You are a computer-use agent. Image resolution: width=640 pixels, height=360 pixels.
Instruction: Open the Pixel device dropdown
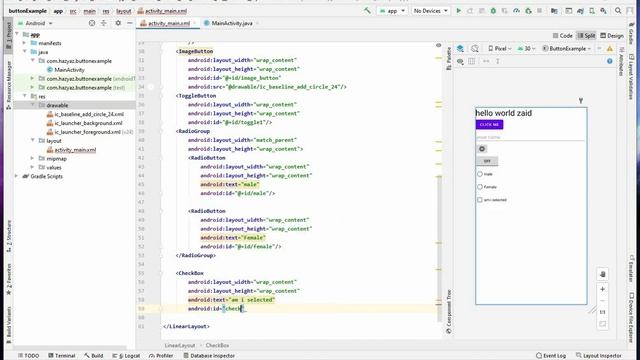(x=500, y=49)
